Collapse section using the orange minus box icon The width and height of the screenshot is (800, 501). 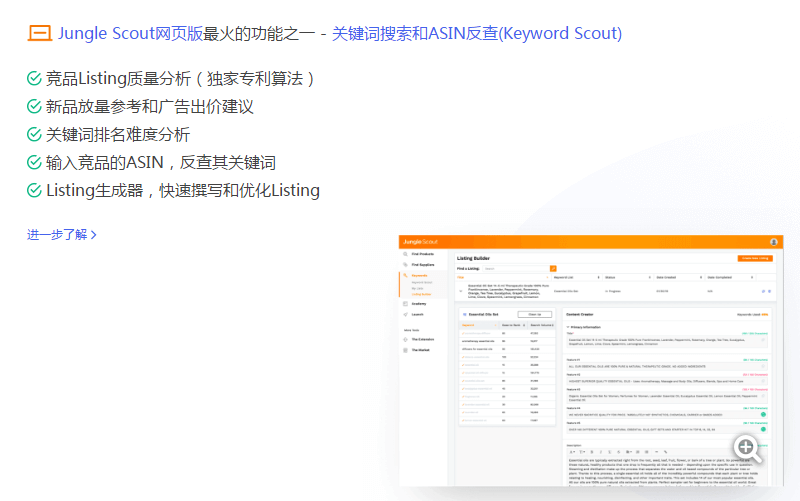click(40, 33)
